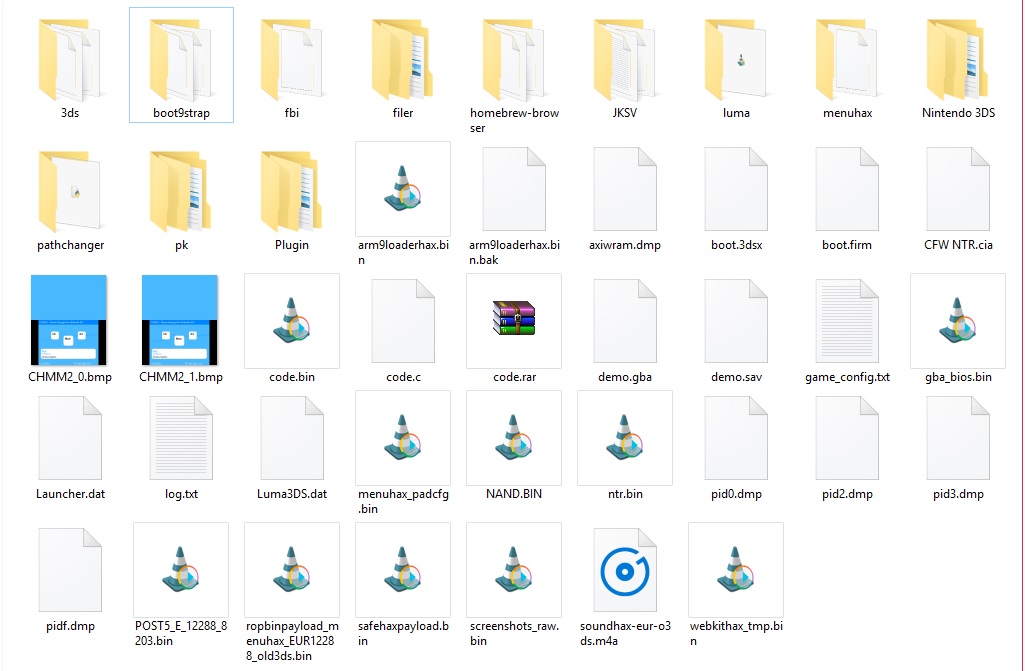Screen dimensions: 1025x671
Task: Click the arm9loaderhax.bin.bak file icon
Action: click(514, 189)
